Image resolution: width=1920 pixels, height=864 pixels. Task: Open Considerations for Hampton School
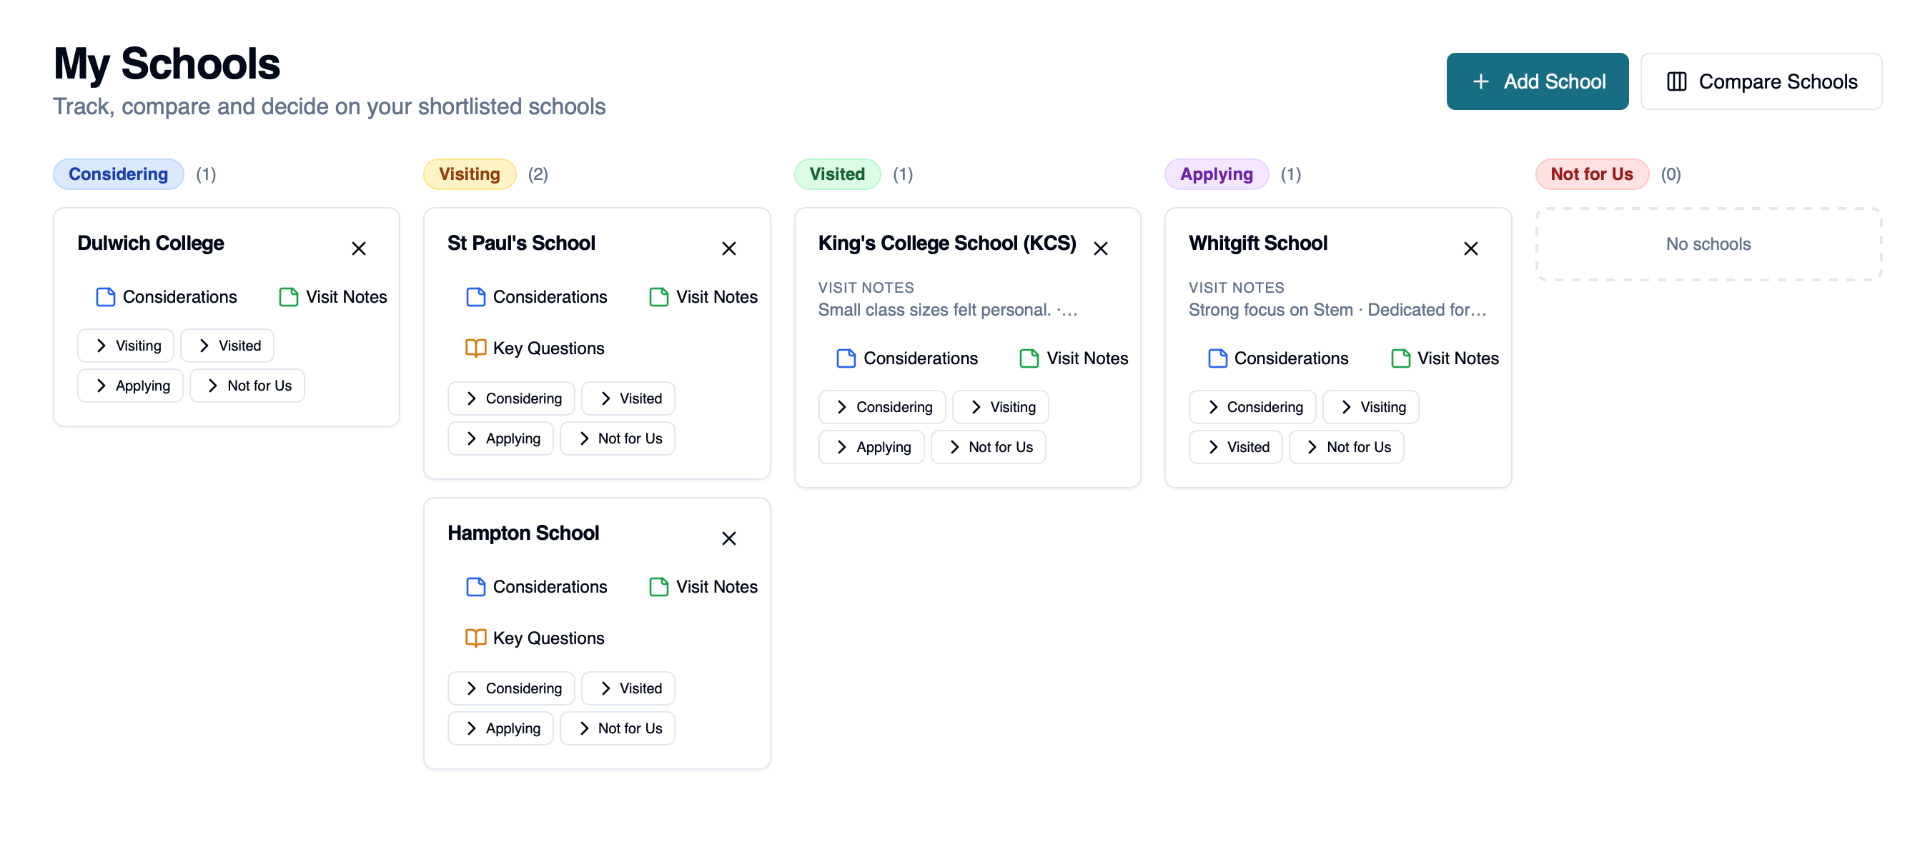(x=537, y=587)
